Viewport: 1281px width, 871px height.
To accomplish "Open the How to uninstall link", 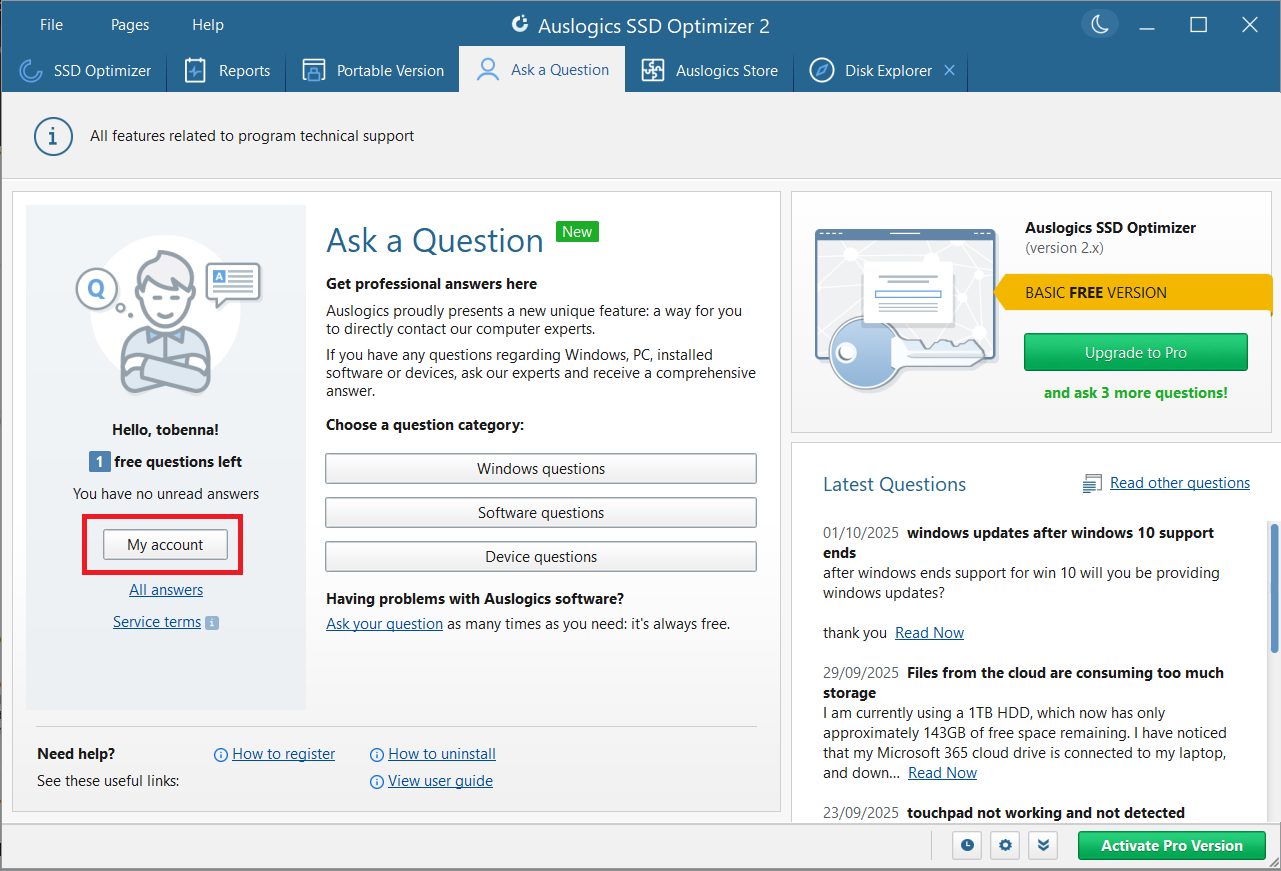I will point(442,754).
